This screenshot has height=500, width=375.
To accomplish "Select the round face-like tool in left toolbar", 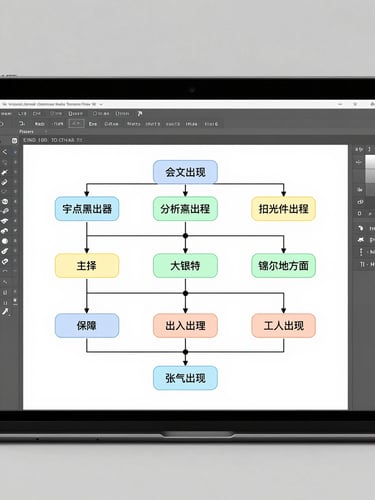I will tap(5, 202).
